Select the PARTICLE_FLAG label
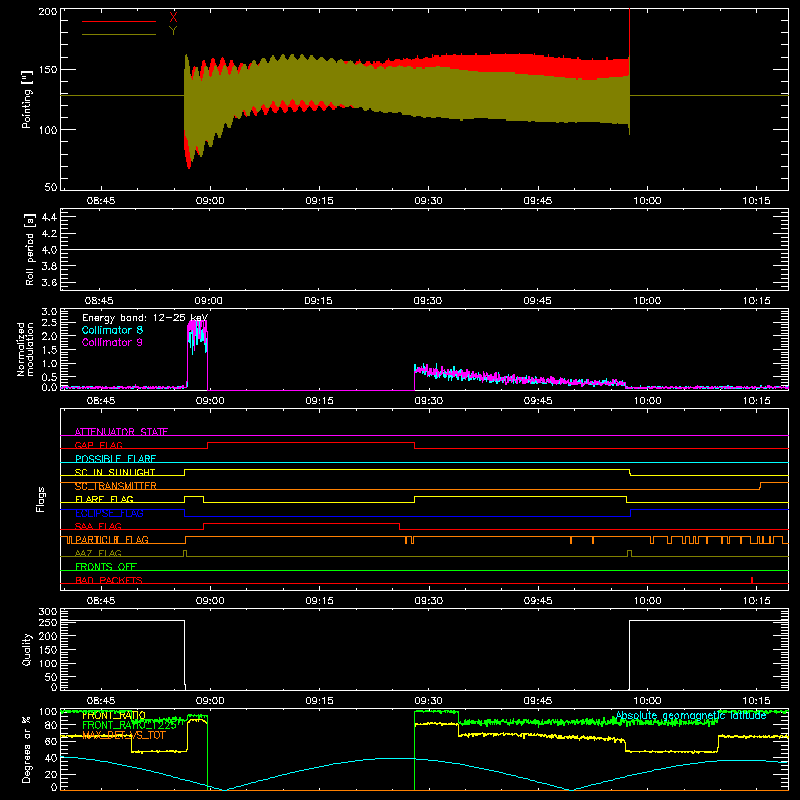Image resolution: width=800 pixels, height=800 pixels. (112, 540)
